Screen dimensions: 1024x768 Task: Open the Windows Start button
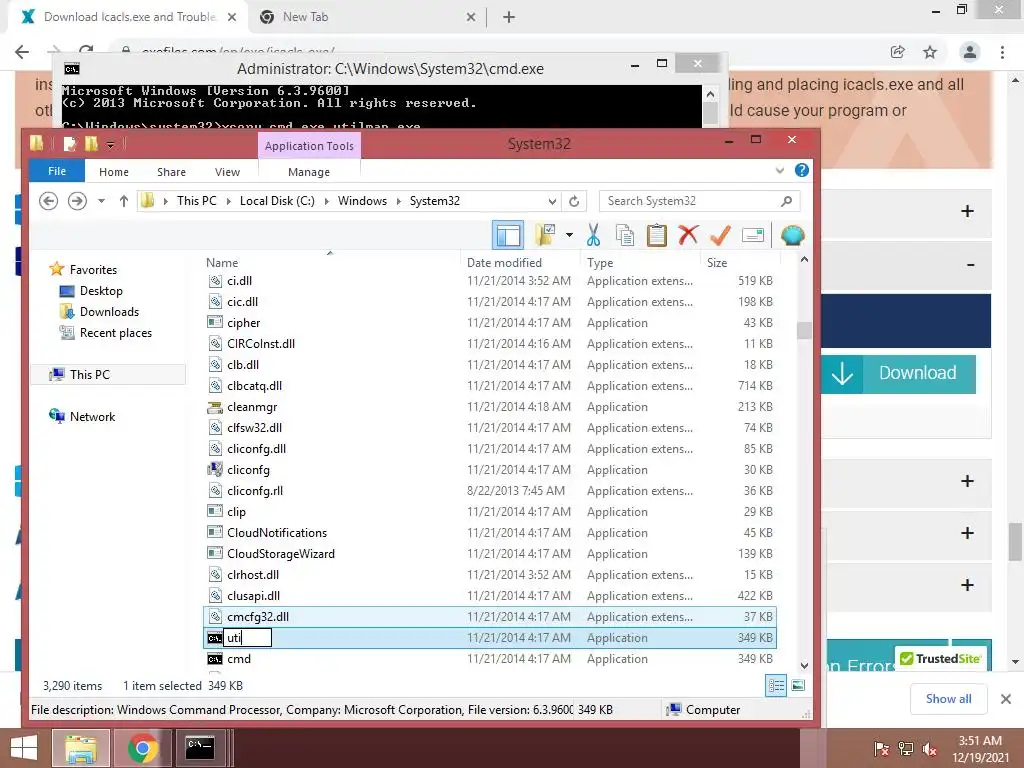pos(24,748)
